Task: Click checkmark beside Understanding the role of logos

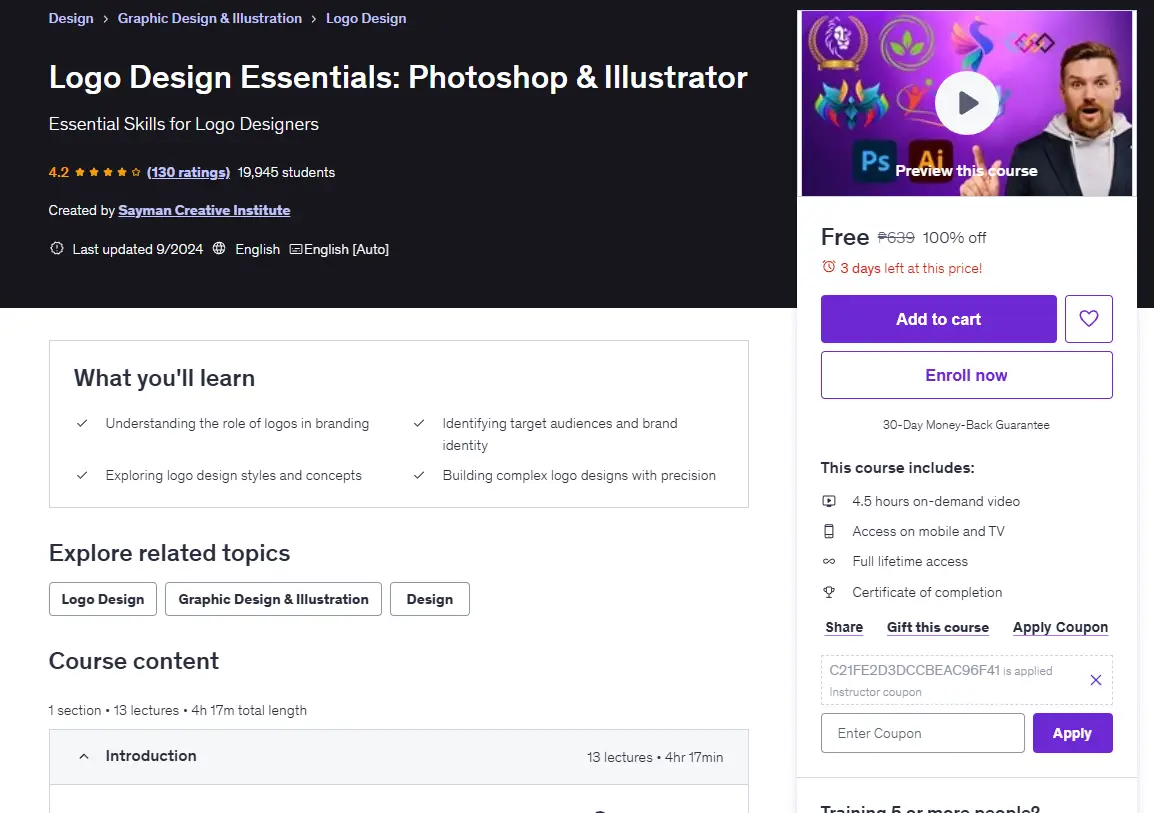Action: click(x=82, y=423)
